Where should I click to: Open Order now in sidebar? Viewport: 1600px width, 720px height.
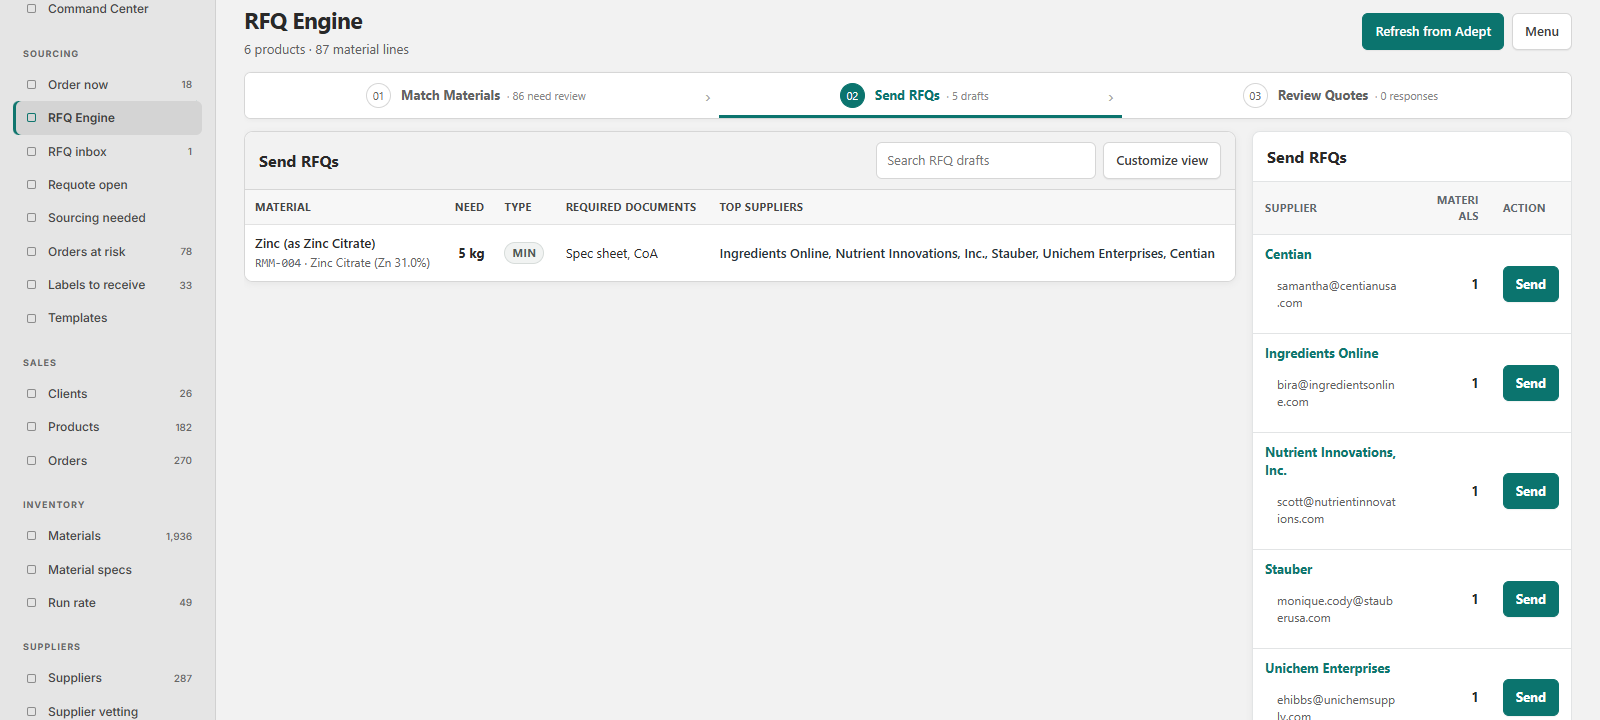coord(108,85)
